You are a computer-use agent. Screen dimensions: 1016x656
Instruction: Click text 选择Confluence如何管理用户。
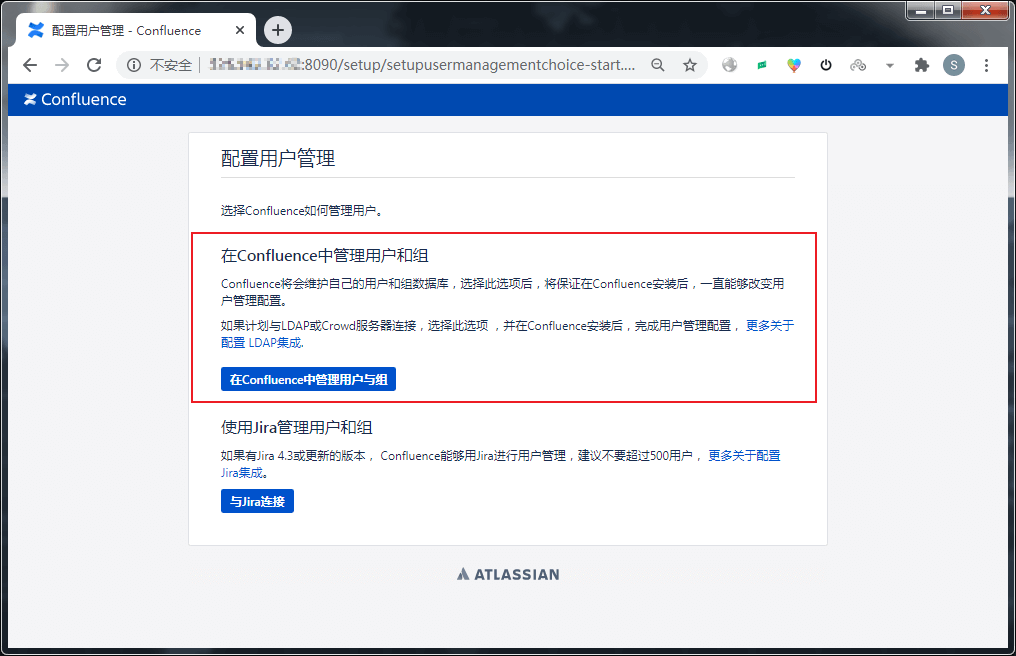point(302,211)
